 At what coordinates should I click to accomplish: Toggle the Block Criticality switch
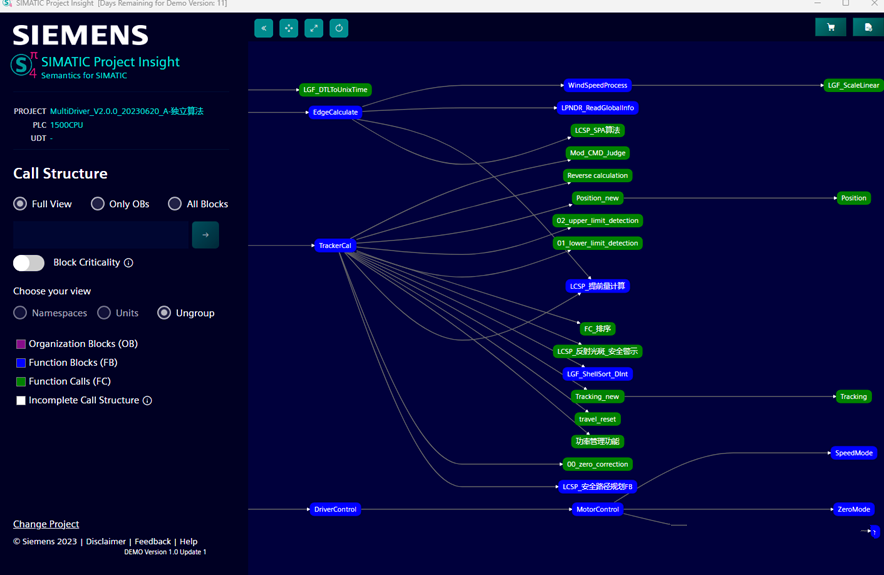coord(29,263)
